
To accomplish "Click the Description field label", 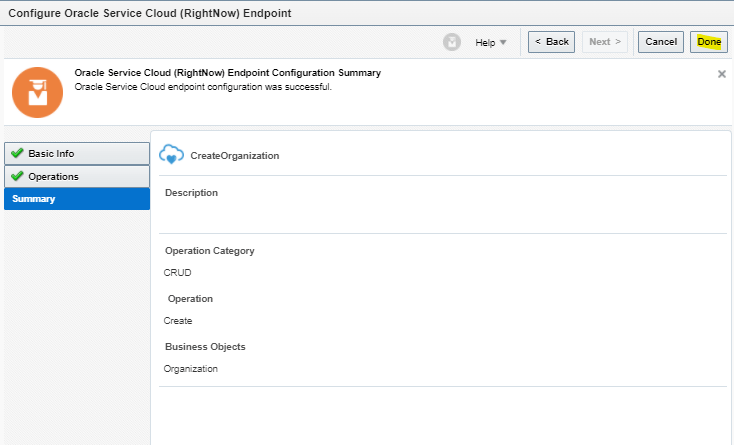I will 191,192.
